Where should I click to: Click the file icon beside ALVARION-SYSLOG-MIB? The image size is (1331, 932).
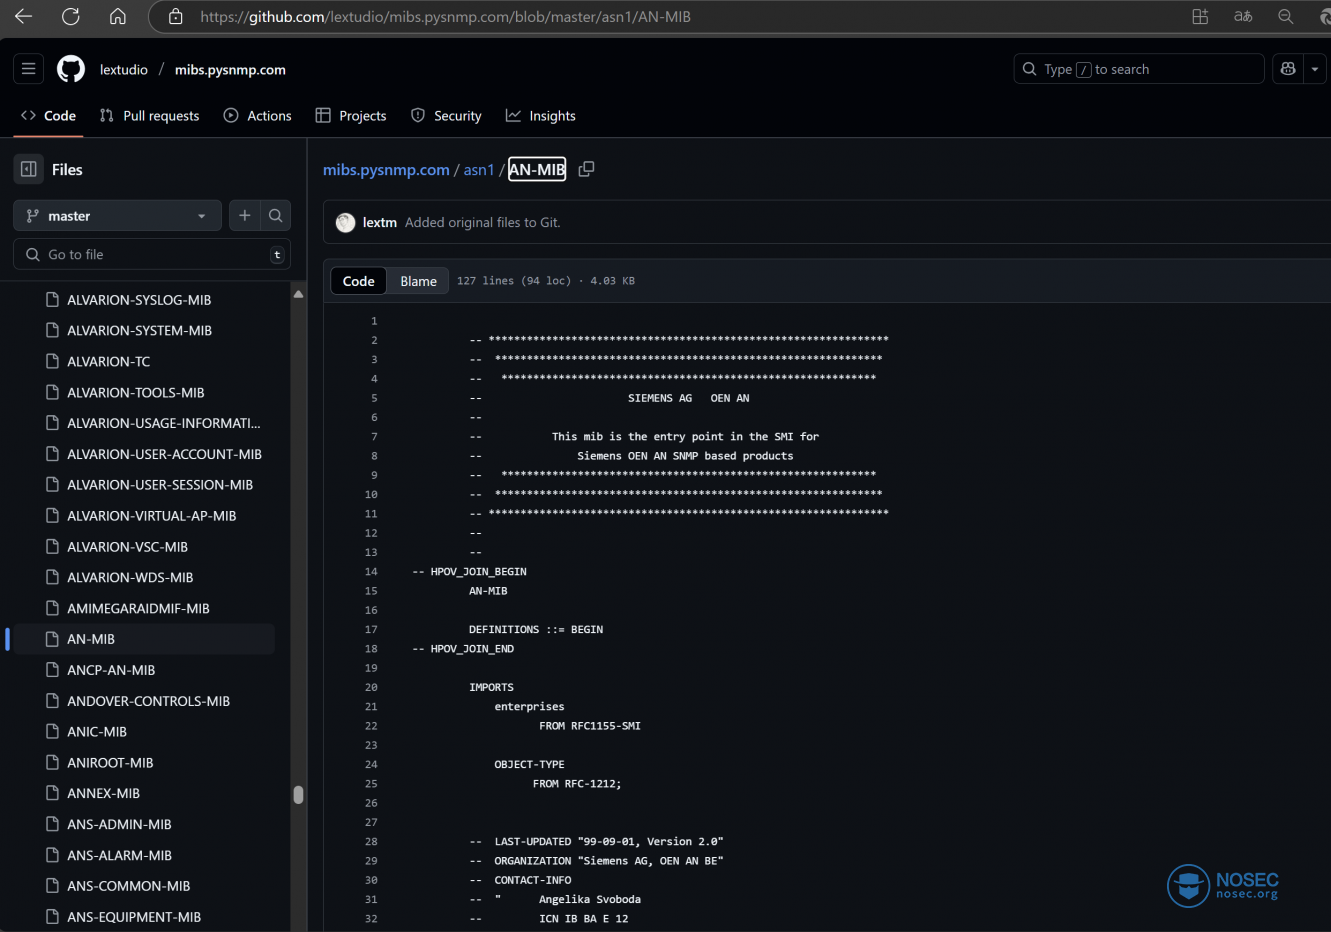pyautogui.click(x=53, y=299)
